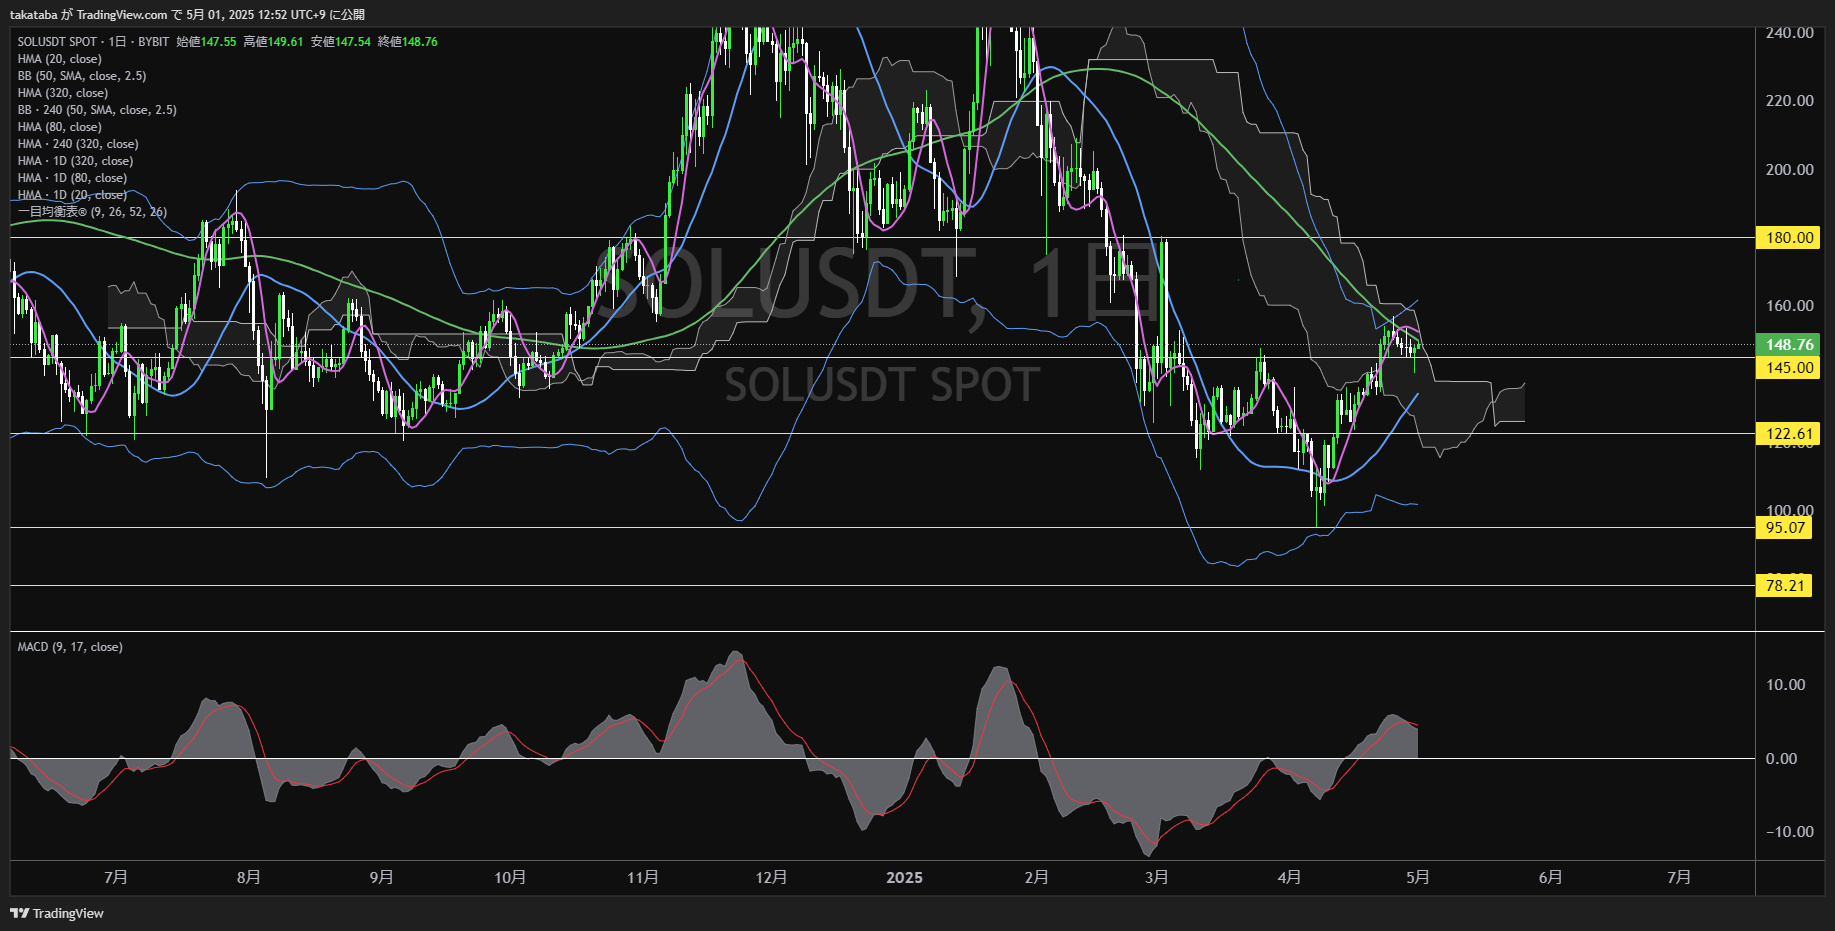Click the HMA (320, close) indicator label
This screenshot has height=931, width=1835.
tap(62, 93)
